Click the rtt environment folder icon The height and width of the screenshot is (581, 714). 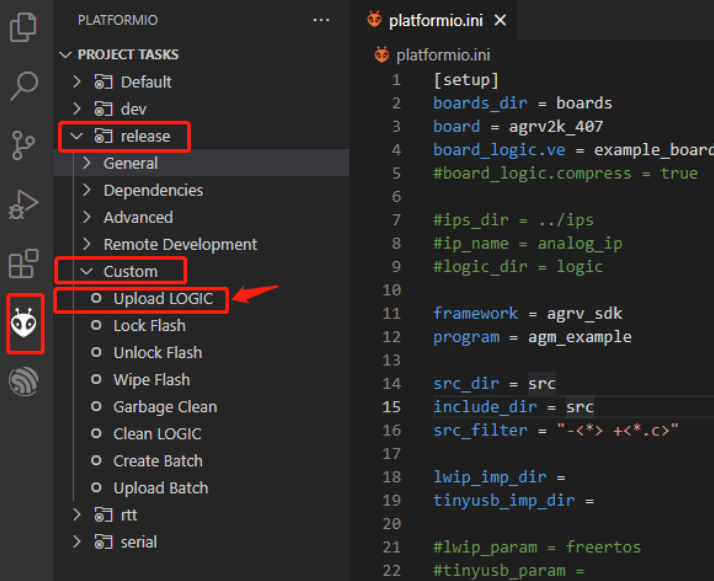[103, 515]
